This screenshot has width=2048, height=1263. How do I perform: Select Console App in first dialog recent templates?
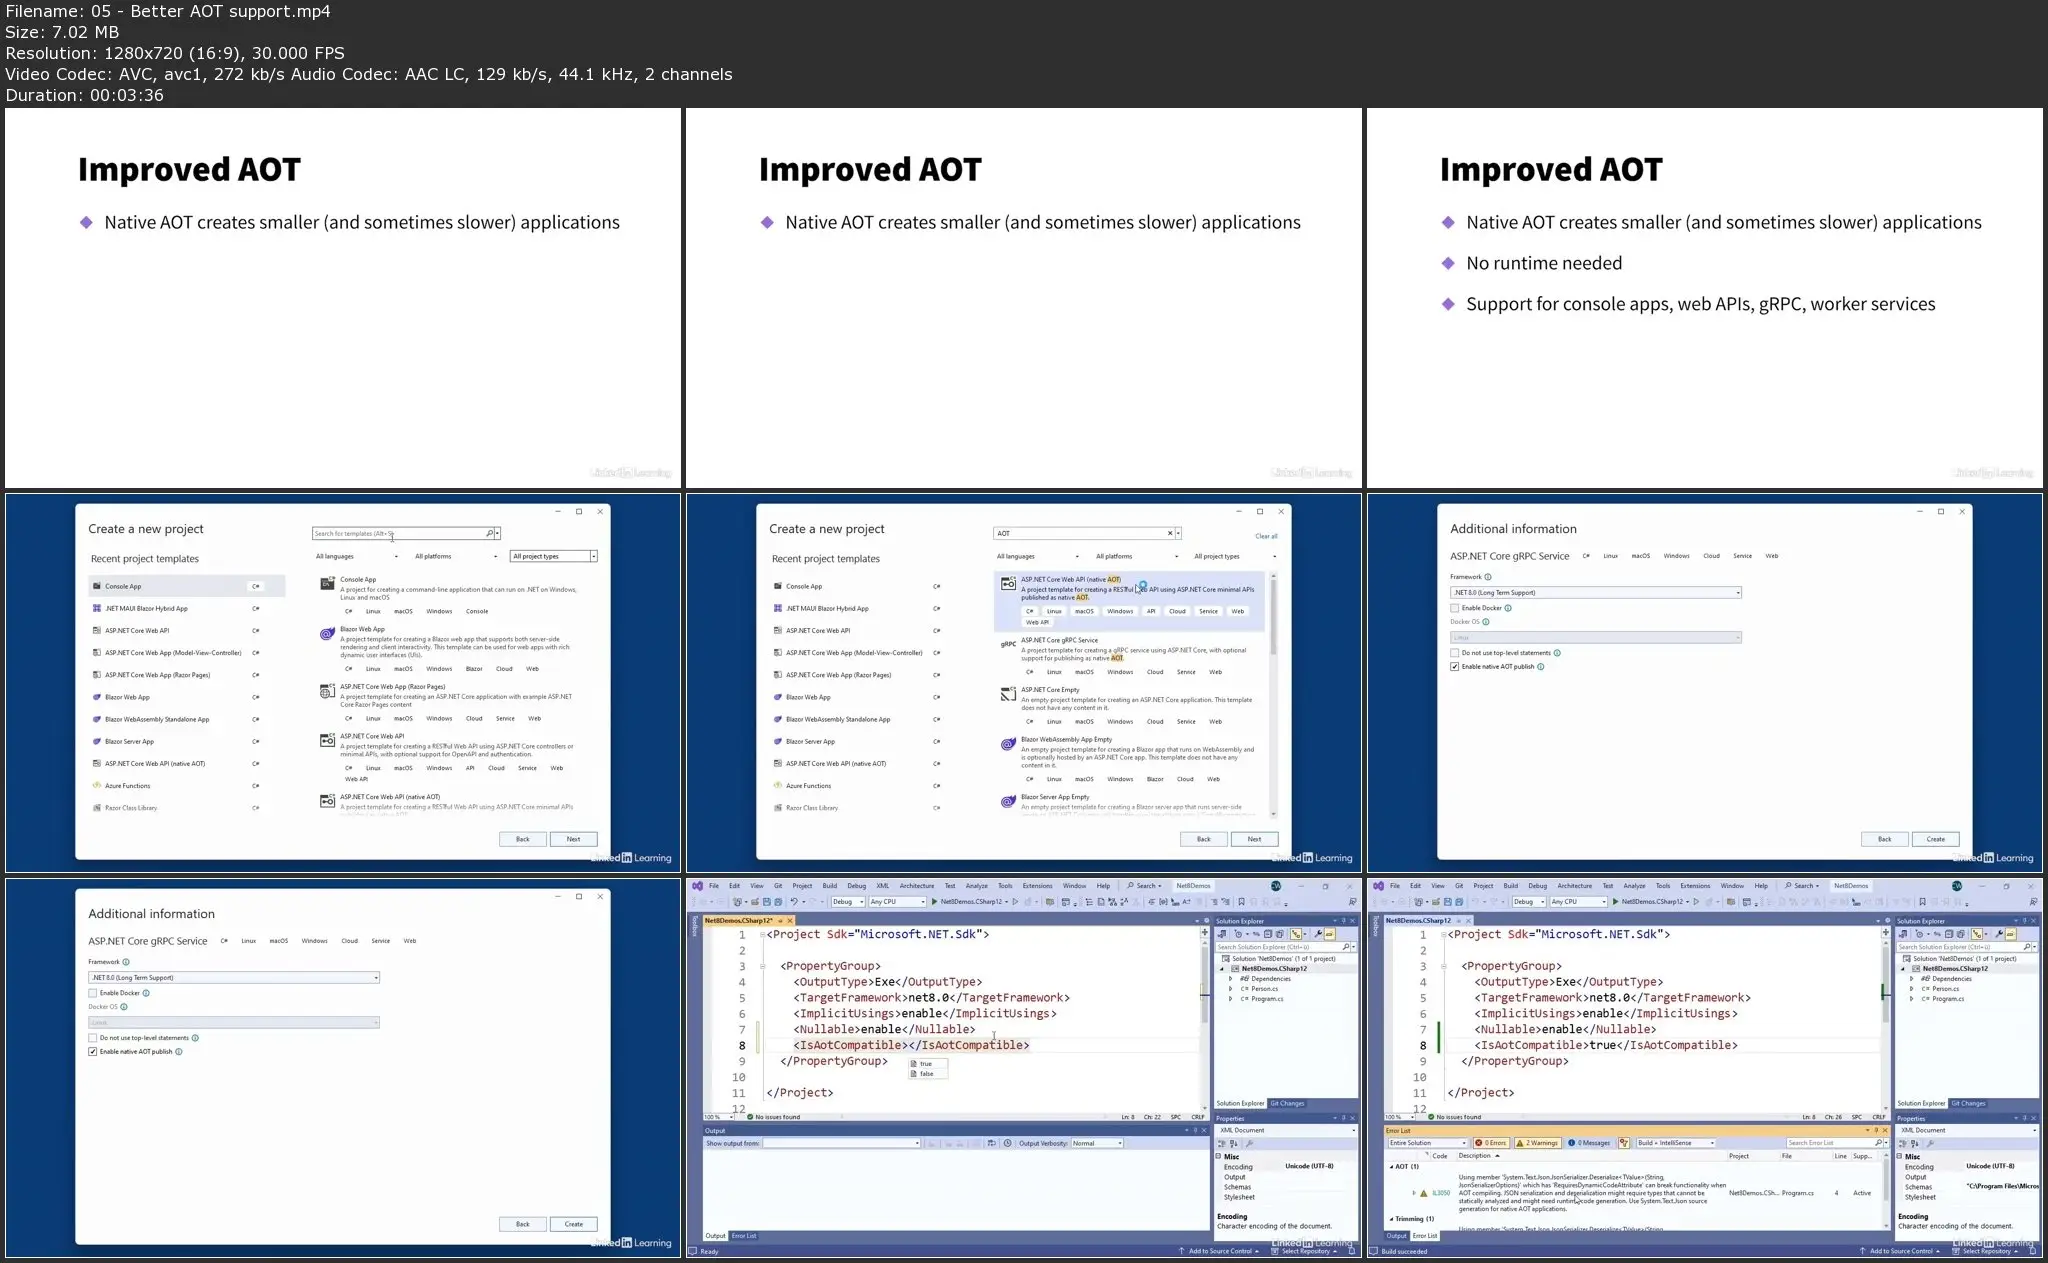pyautogui.click(x=186, y=586)
